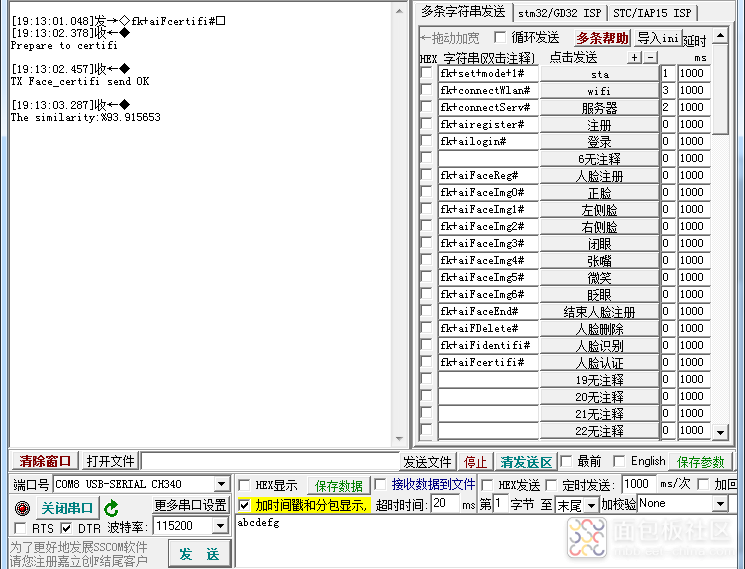Click the 结束人脸注册 send button
This screenshot has width=745, height=569.
[600, 312]
